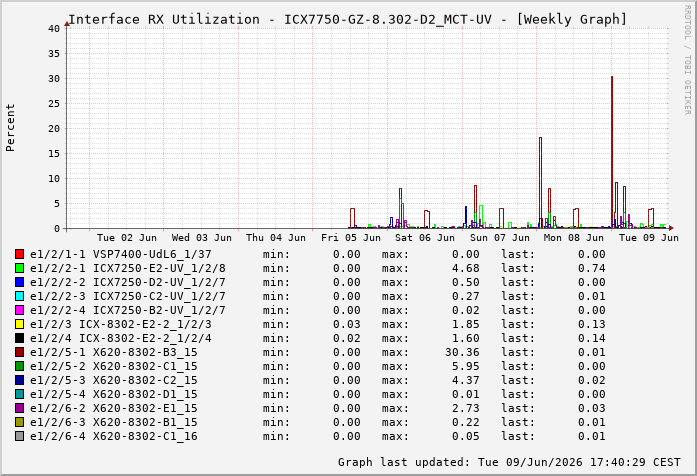Click the teal swatch for e1/2/5-4 X620-8302-D1_15
The image size is (697, 476).
point(19,394)
